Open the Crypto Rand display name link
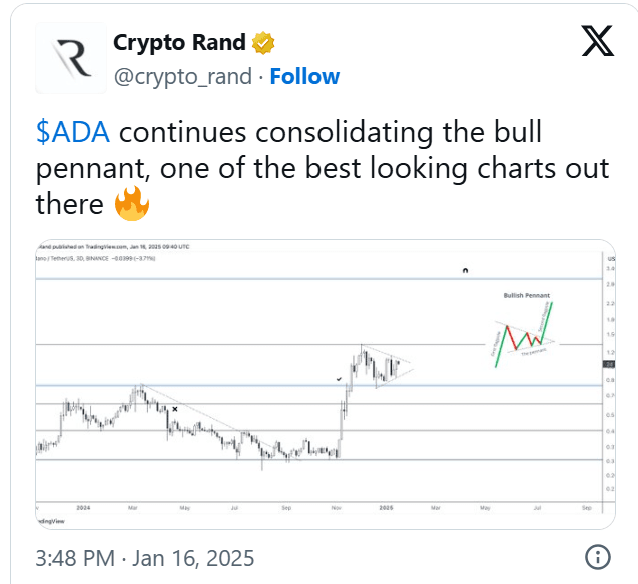This screenshot has height=584, width=638. coord(181,43)
